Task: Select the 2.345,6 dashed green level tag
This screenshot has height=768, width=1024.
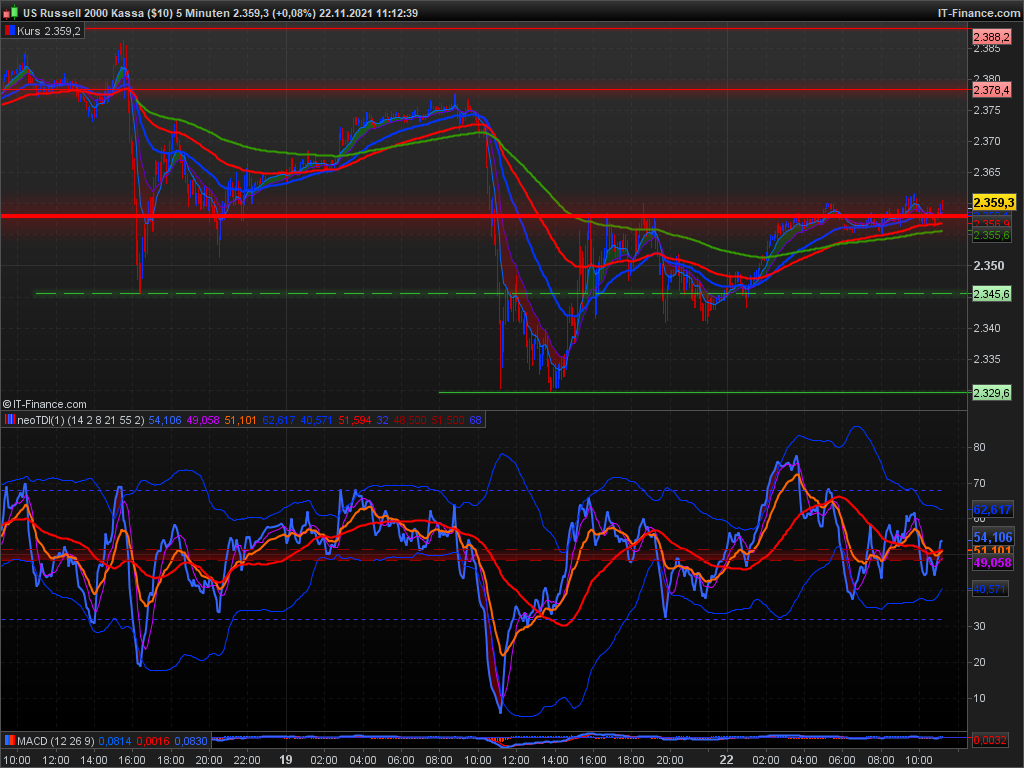Action: (x=991, y=294)
